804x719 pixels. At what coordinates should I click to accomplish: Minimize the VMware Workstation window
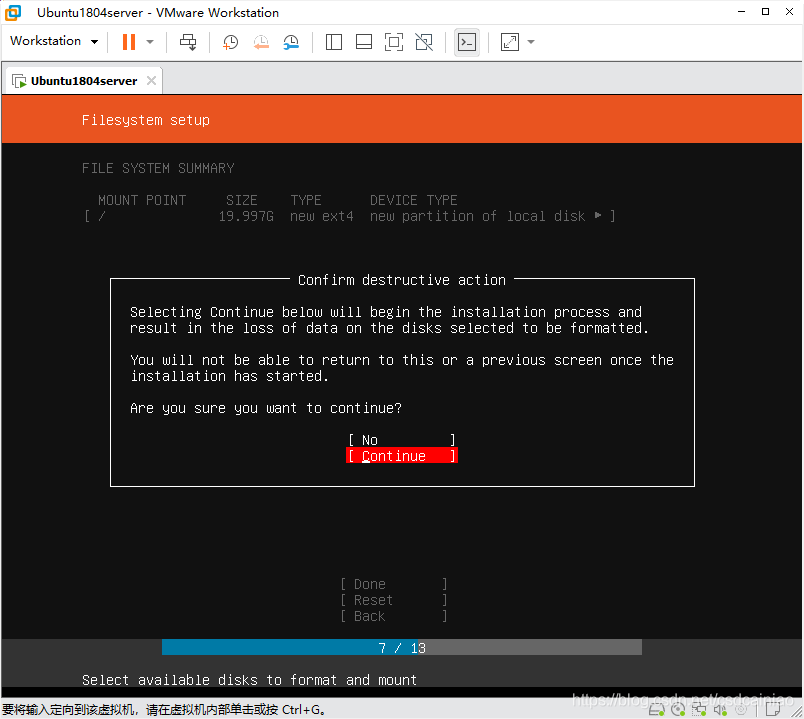pyautogui.click(x=741, y=12)
